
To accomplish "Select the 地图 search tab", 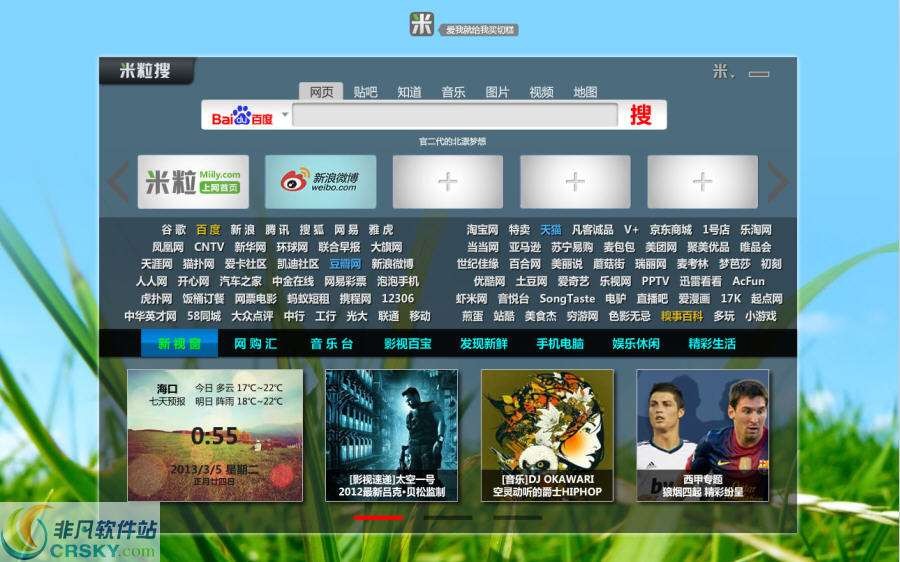I will [x=585, y=92].
